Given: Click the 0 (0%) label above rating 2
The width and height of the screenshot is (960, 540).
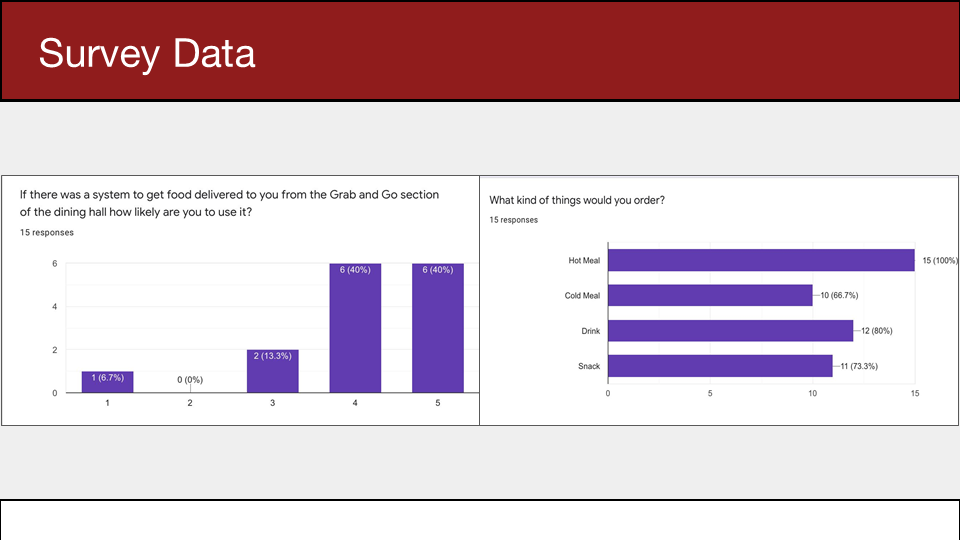Looking at the screenshot, I should pos(190,380).
